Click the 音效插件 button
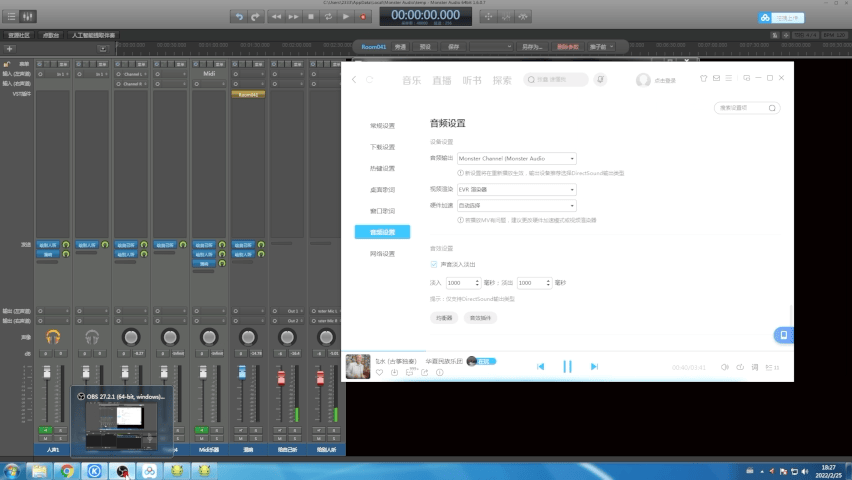Viewport: 852px width, 480px height. pyautogui.click(x=480, y=318)
